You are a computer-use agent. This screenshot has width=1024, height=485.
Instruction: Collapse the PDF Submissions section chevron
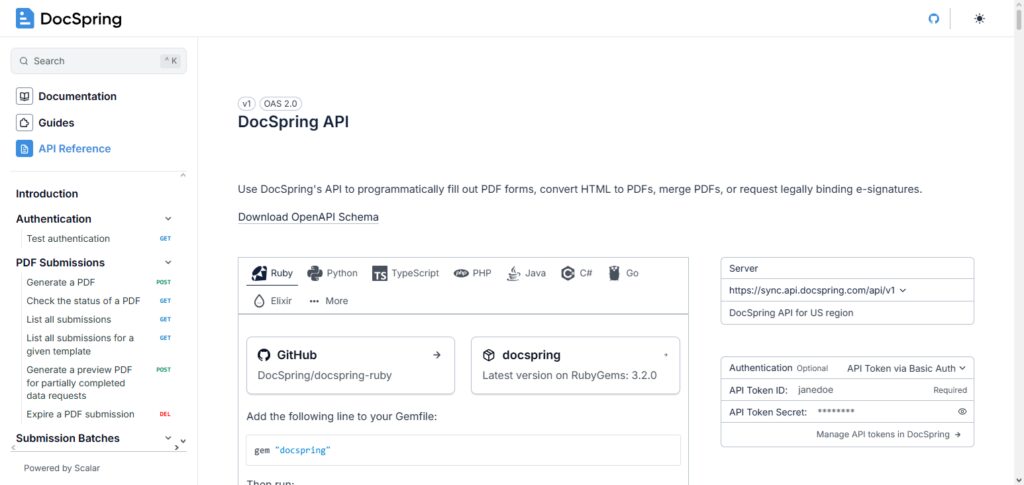[168, 262]
